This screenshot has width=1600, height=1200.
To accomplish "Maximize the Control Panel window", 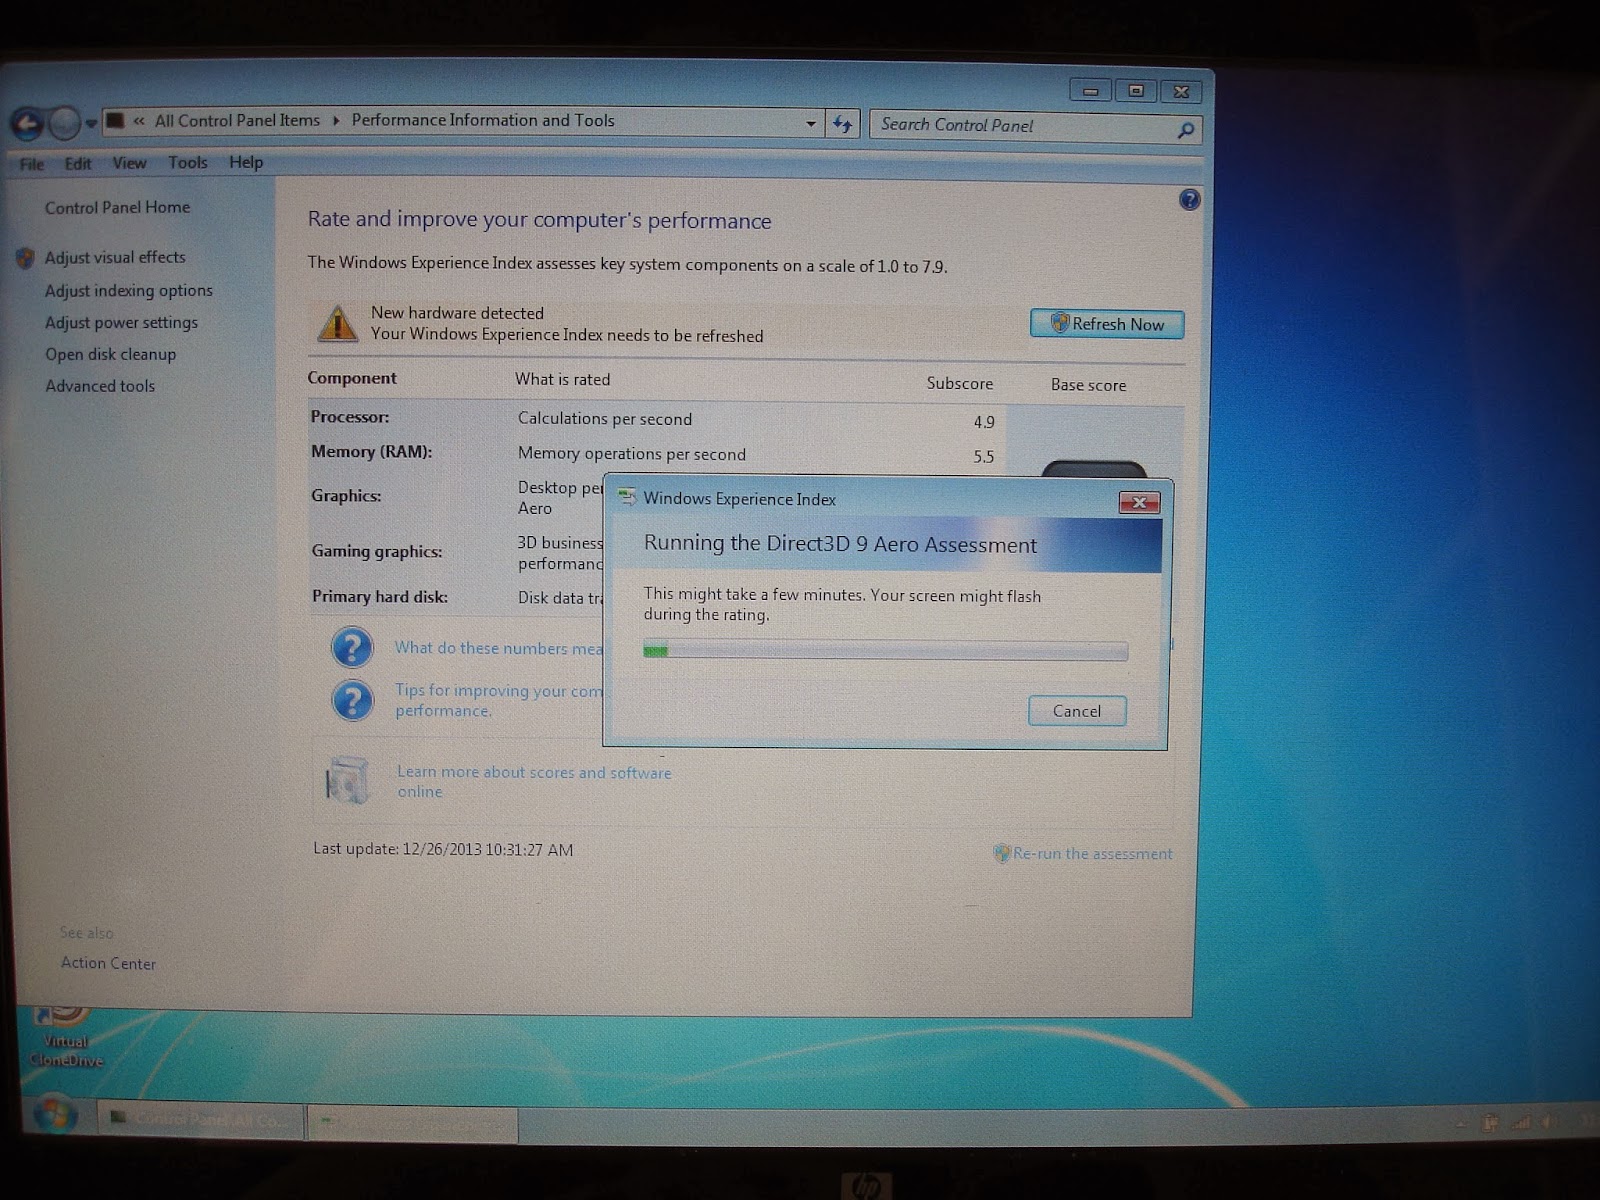I will [x=1136, y=91].
